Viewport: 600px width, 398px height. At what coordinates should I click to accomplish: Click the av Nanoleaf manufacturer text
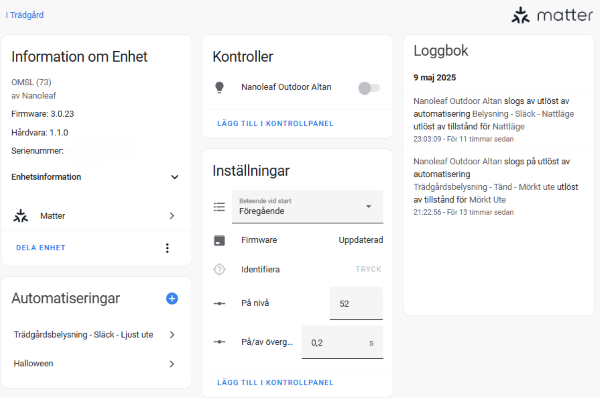[x=34, y=96]
